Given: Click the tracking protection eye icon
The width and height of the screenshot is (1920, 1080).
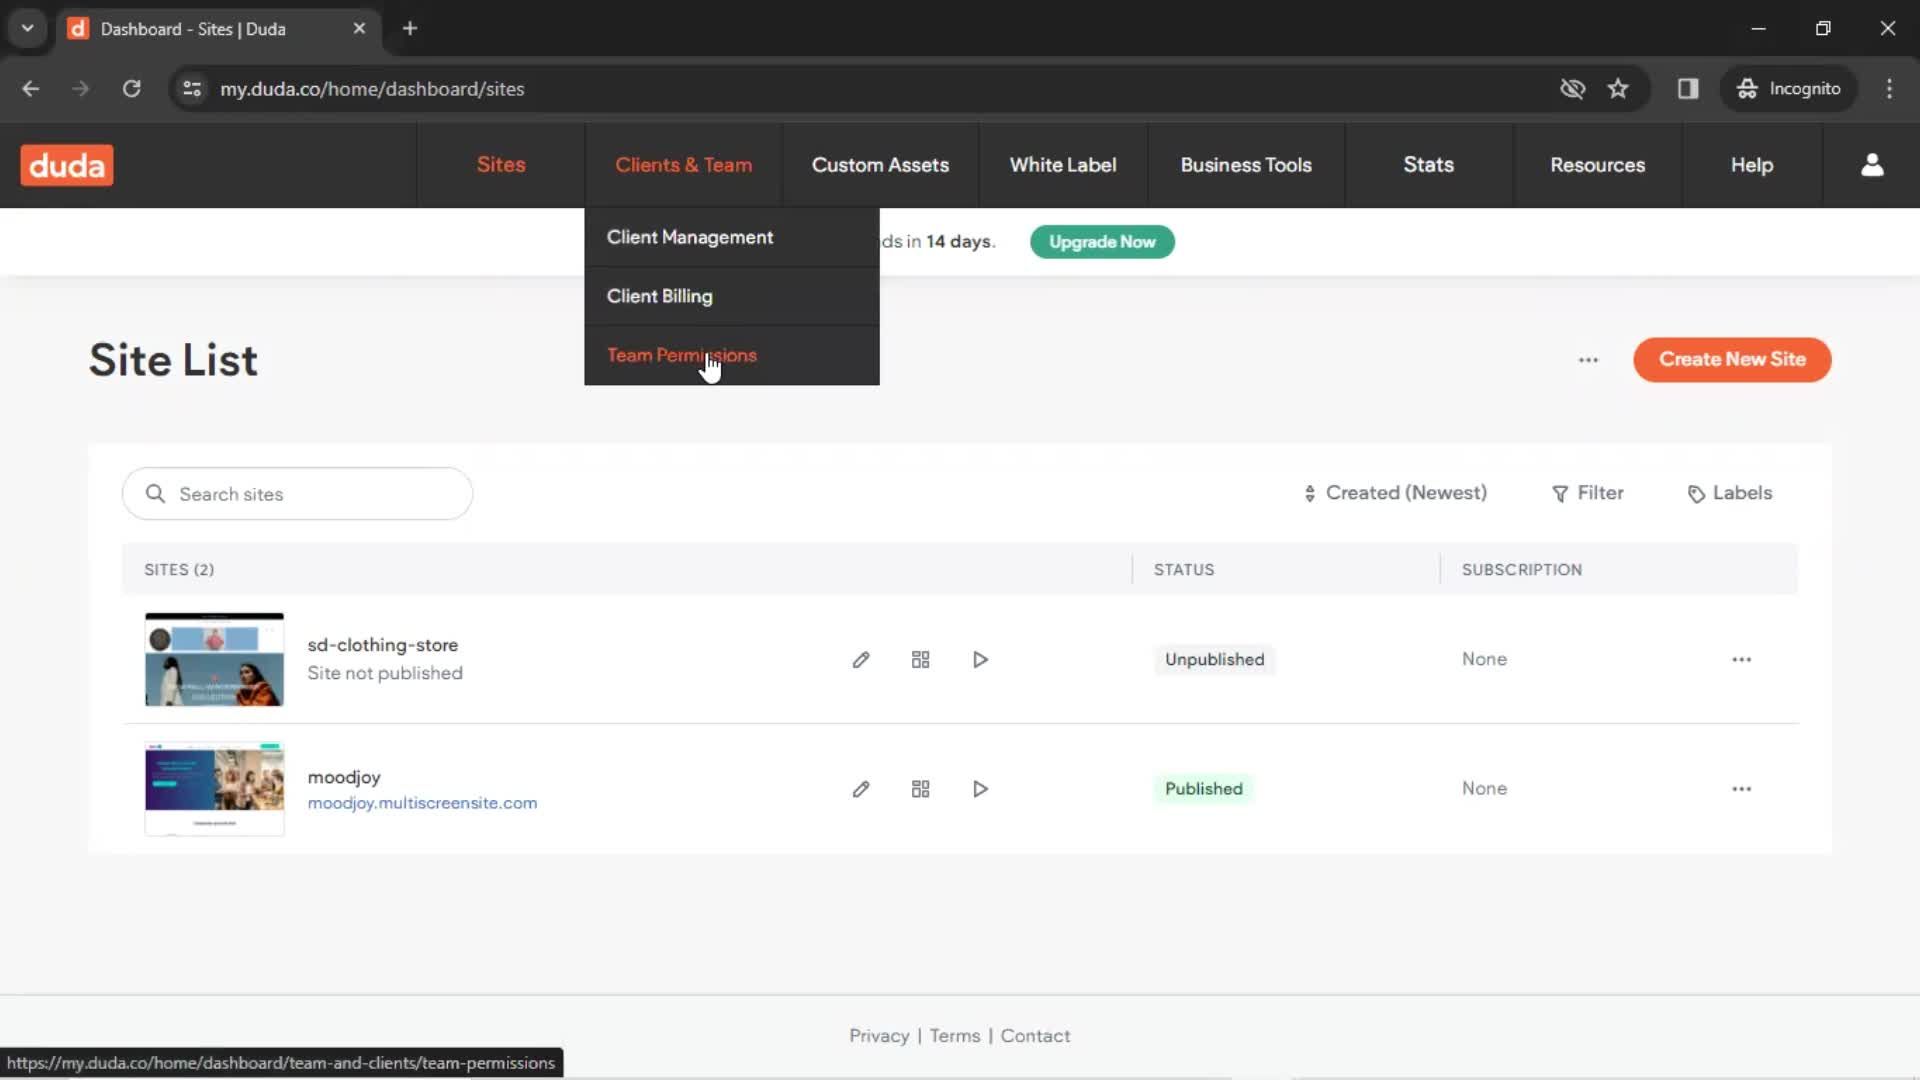Looking at the screenshot, I should pos(1572,89).
